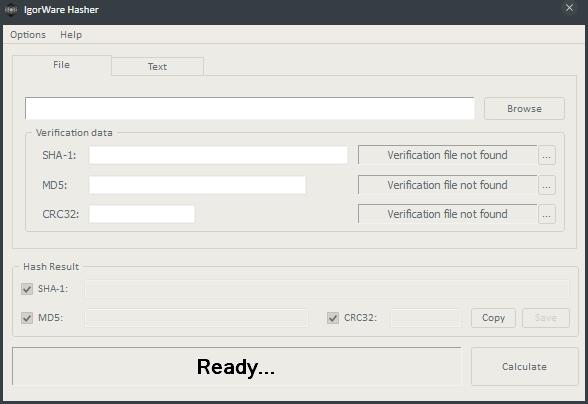Browse for MD5 verification file with ellipsis button
588x404 pixels.
[547, 185]
